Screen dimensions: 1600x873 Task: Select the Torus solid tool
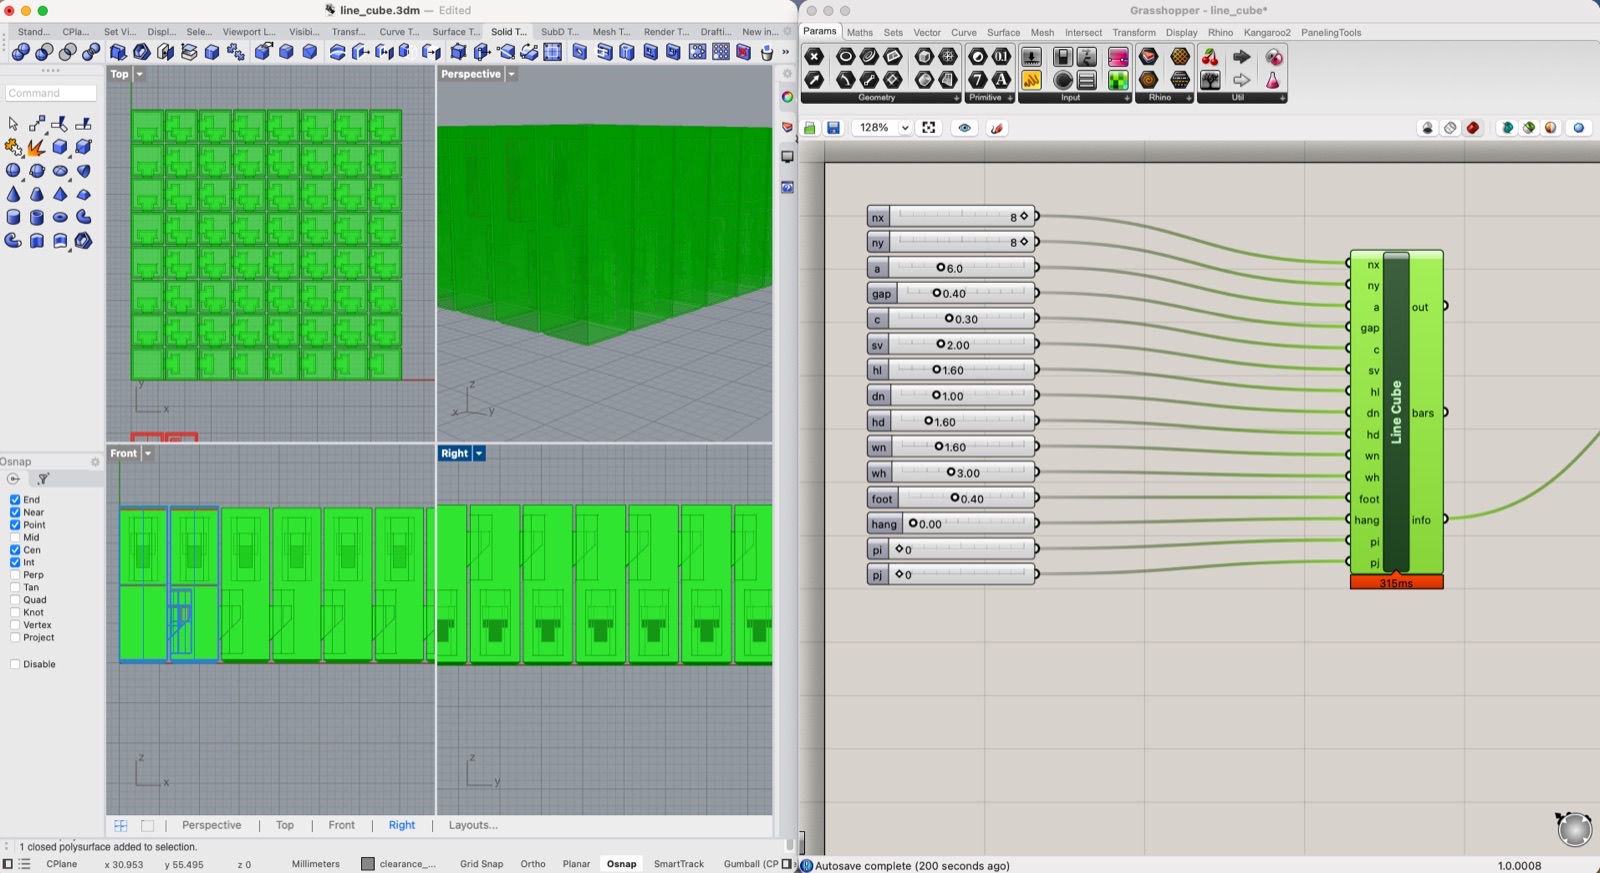60,217
